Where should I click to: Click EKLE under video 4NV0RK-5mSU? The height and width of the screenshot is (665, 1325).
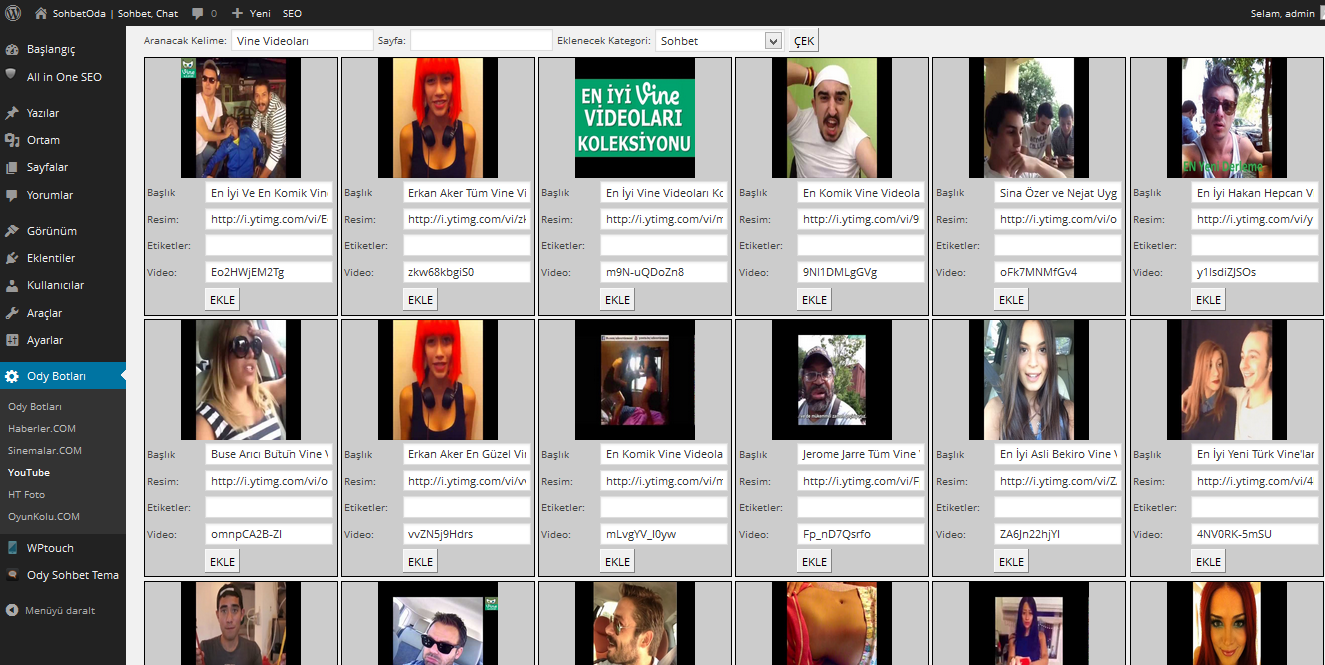click(x=1208, y=561)
